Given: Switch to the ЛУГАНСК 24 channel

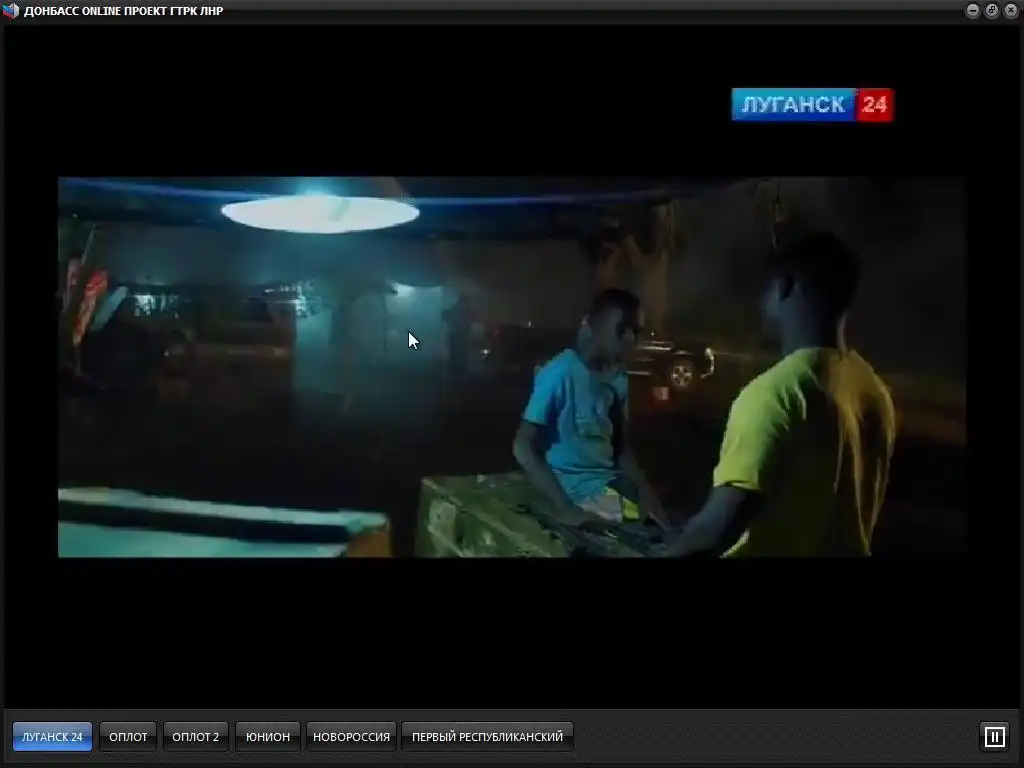Looking at the screenshot, I should [52, 736].
